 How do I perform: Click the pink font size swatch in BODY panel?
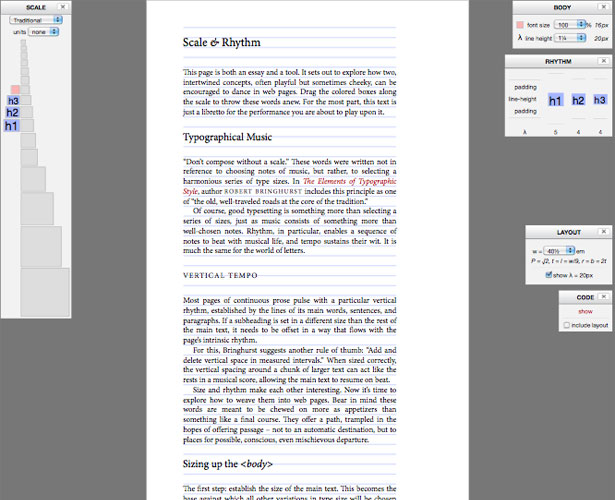520,25
